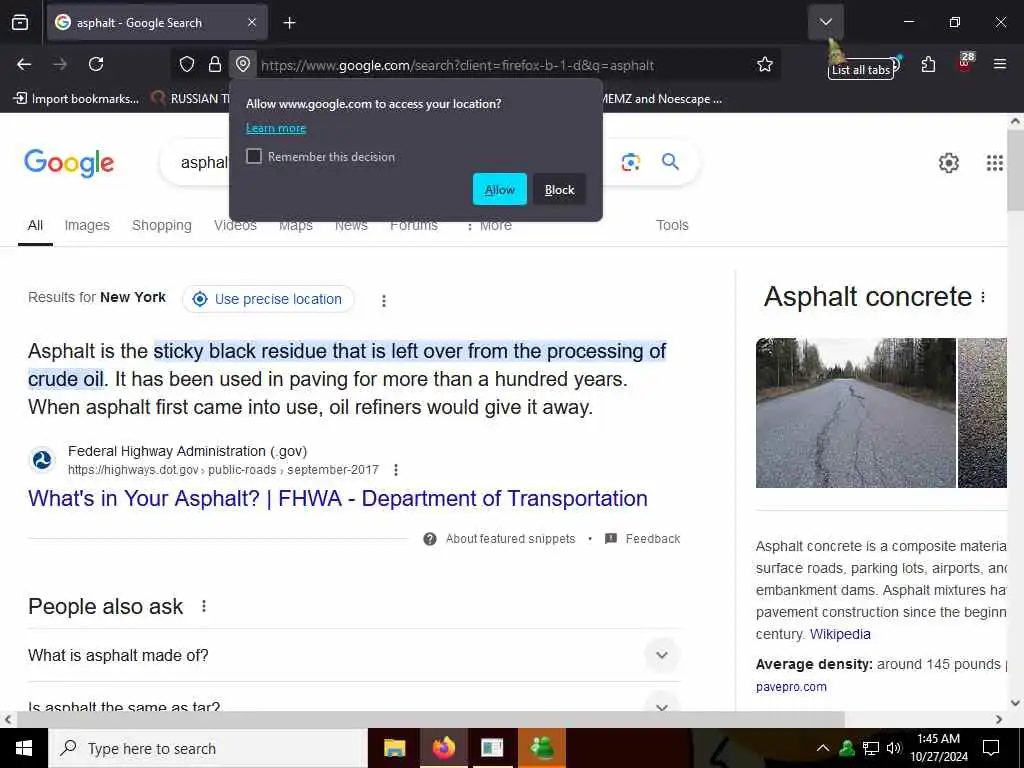This screenshot has width=1024, height=768.
Task: Open the Google apps grid
Action: tap(994, 163)
